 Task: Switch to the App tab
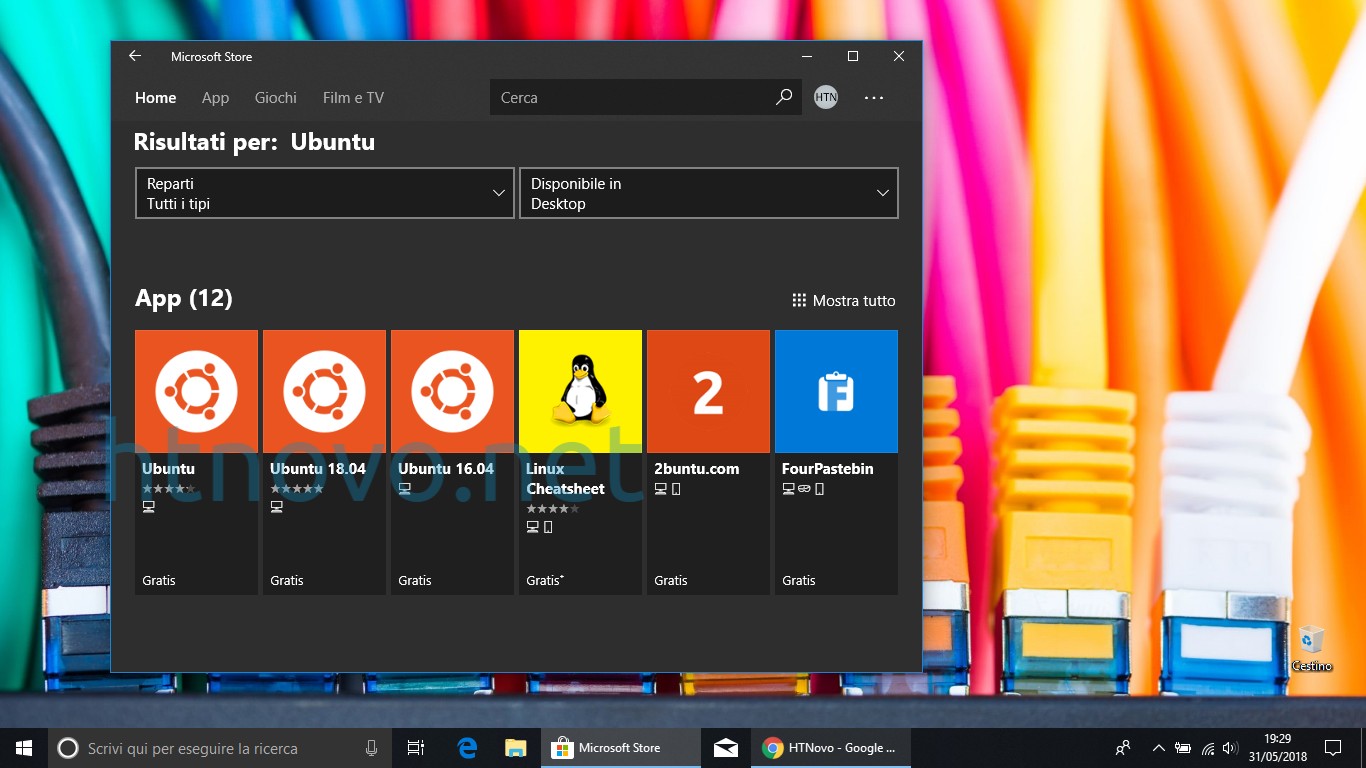click(x=215, y=98)
